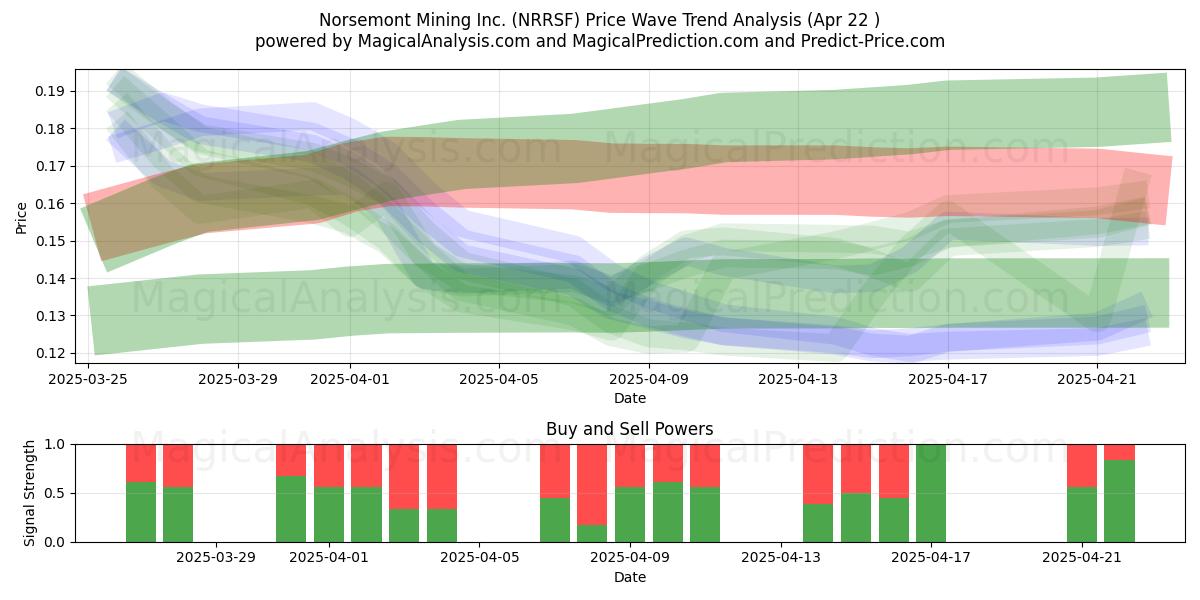
Task: Click the 2025-04-01 tick on the Buy and Sell Powers chart
Action: (x=329, y=558)
